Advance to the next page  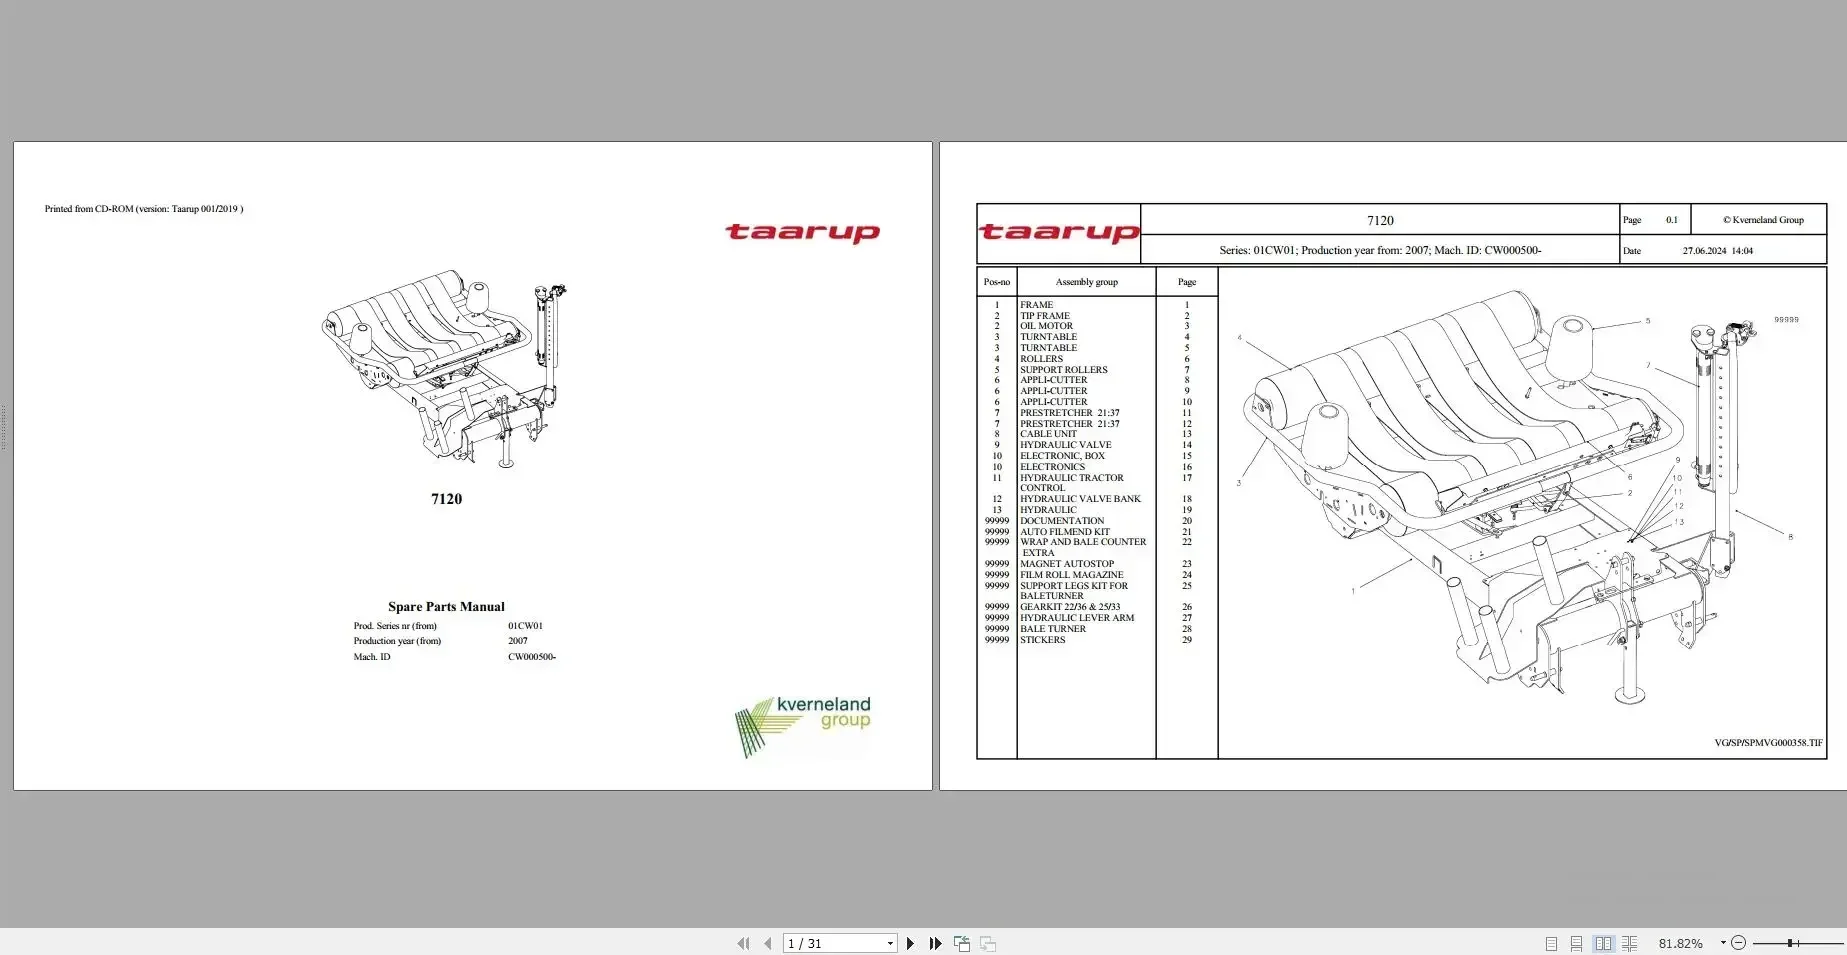910,943
